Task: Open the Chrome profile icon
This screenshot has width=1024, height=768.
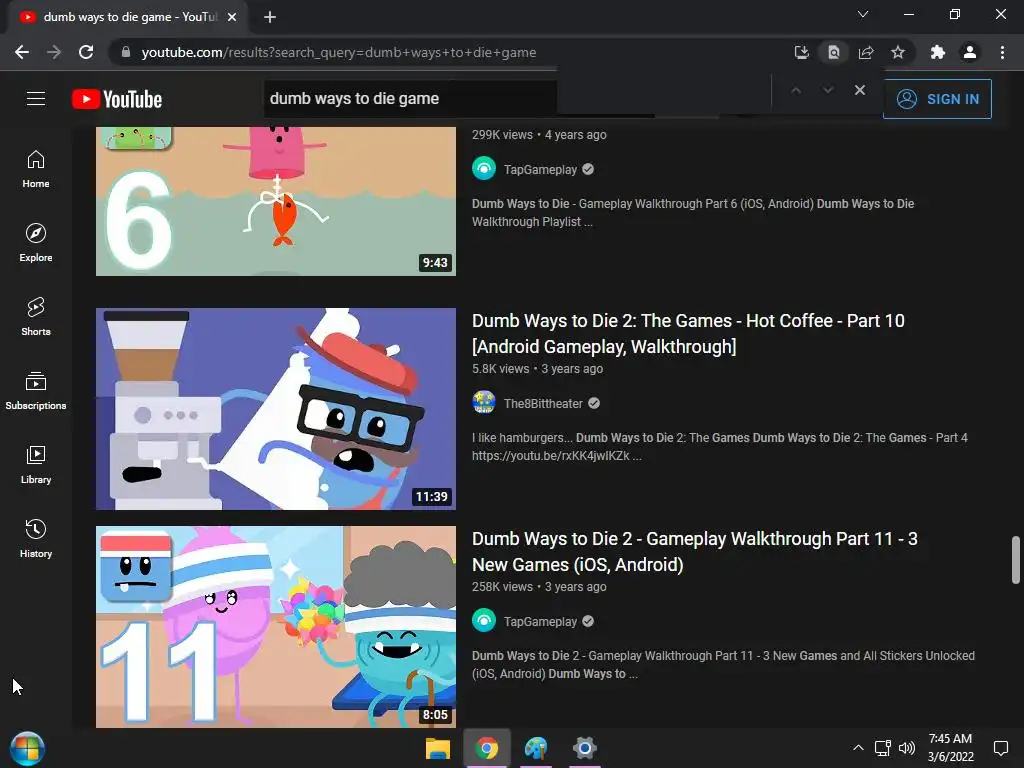Action: tap(970, 52)
